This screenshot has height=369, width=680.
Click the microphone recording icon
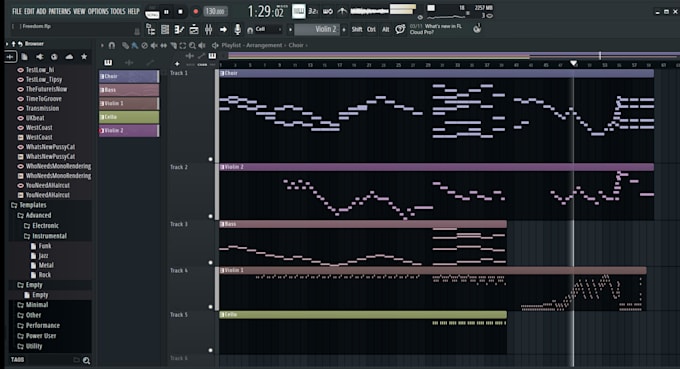tap(238, 29)
